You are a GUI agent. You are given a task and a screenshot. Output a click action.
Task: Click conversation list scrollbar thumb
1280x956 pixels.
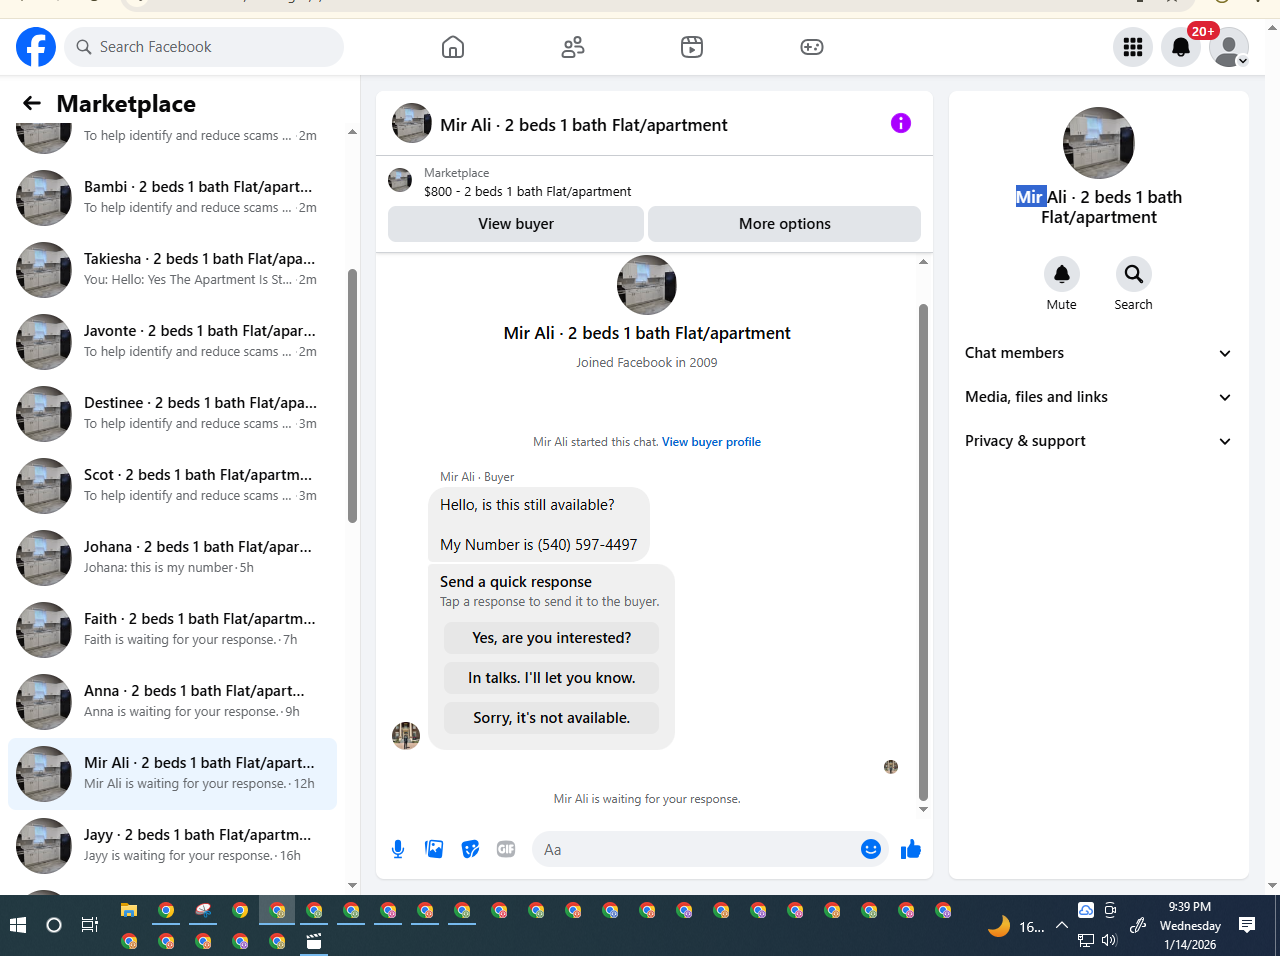click(x=352, y=396)
